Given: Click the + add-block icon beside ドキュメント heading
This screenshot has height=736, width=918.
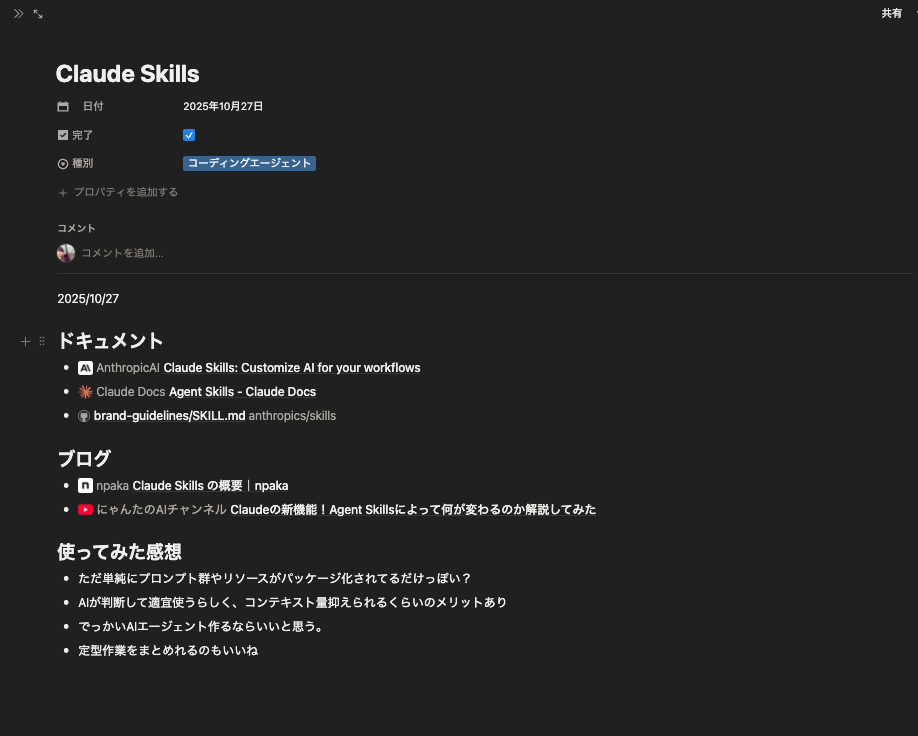Looking at the screenshot, I should pos(25,341).
